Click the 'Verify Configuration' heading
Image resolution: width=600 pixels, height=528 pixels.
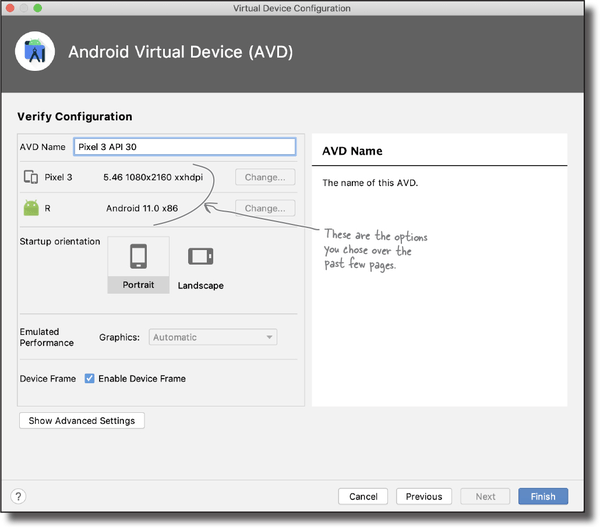75,116
